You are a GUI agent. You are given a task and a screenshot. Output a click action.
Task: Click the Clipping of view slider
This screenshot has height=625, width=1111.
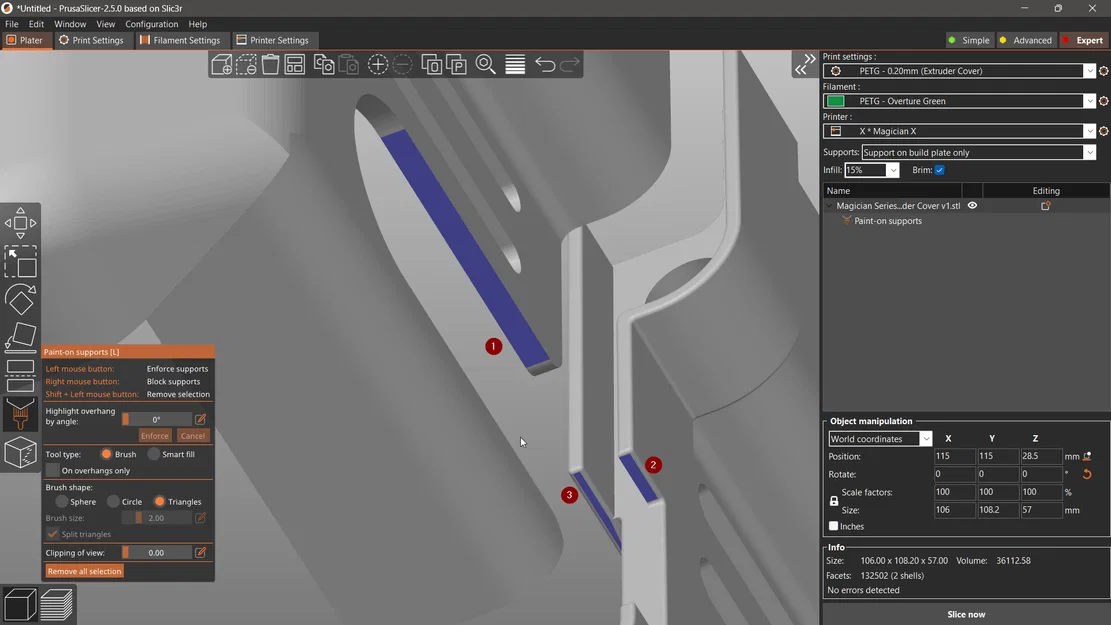pos(157,553)
